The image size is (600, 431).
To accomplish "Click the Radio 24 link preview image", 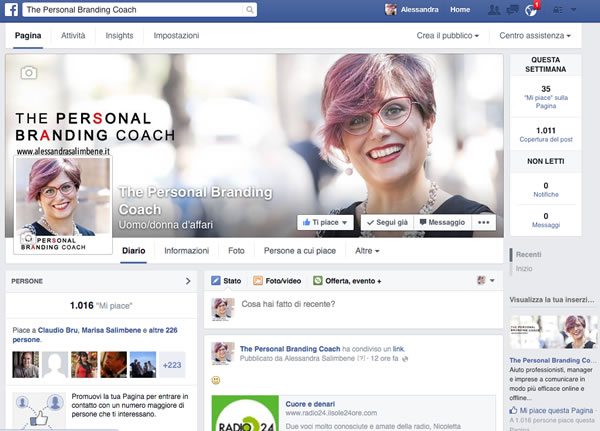I will click(x=245, y=413).
